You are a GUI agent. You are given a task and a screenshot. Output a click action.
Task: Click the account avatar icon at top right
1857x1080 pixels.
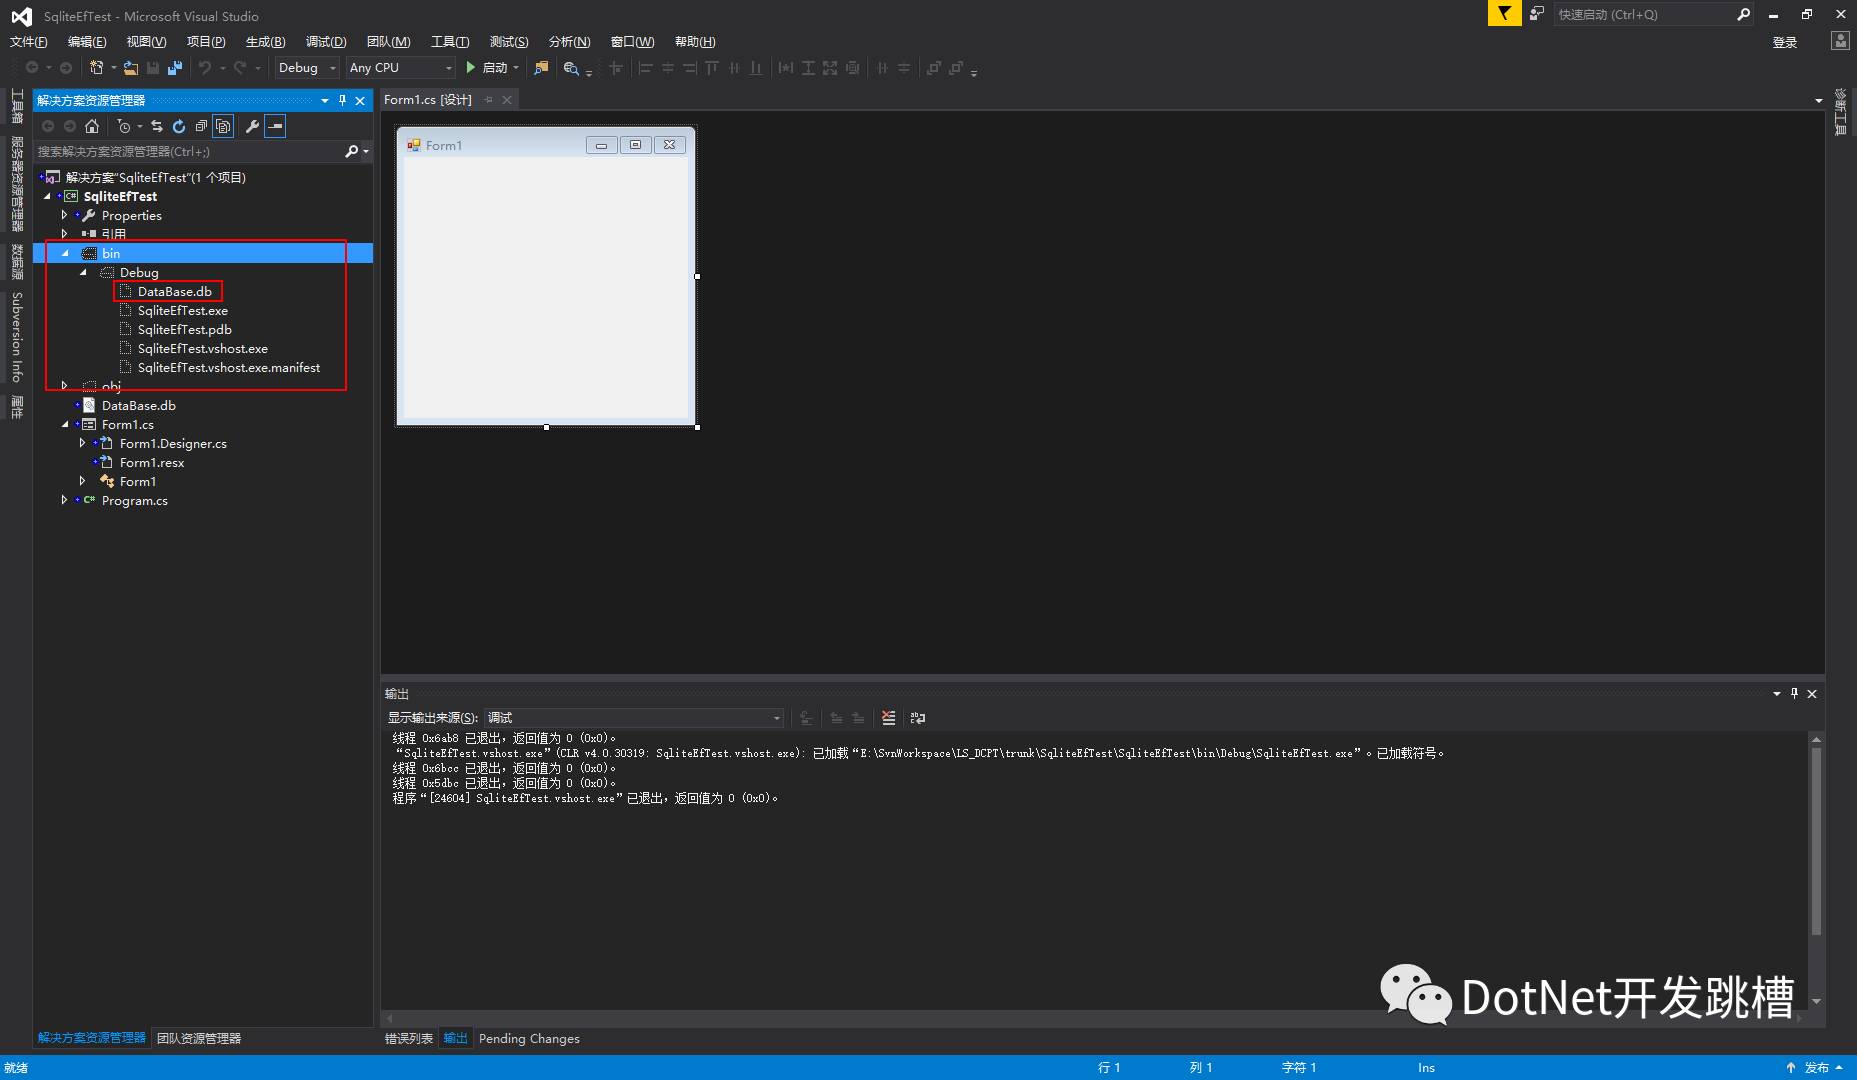tap(1840, 41)
